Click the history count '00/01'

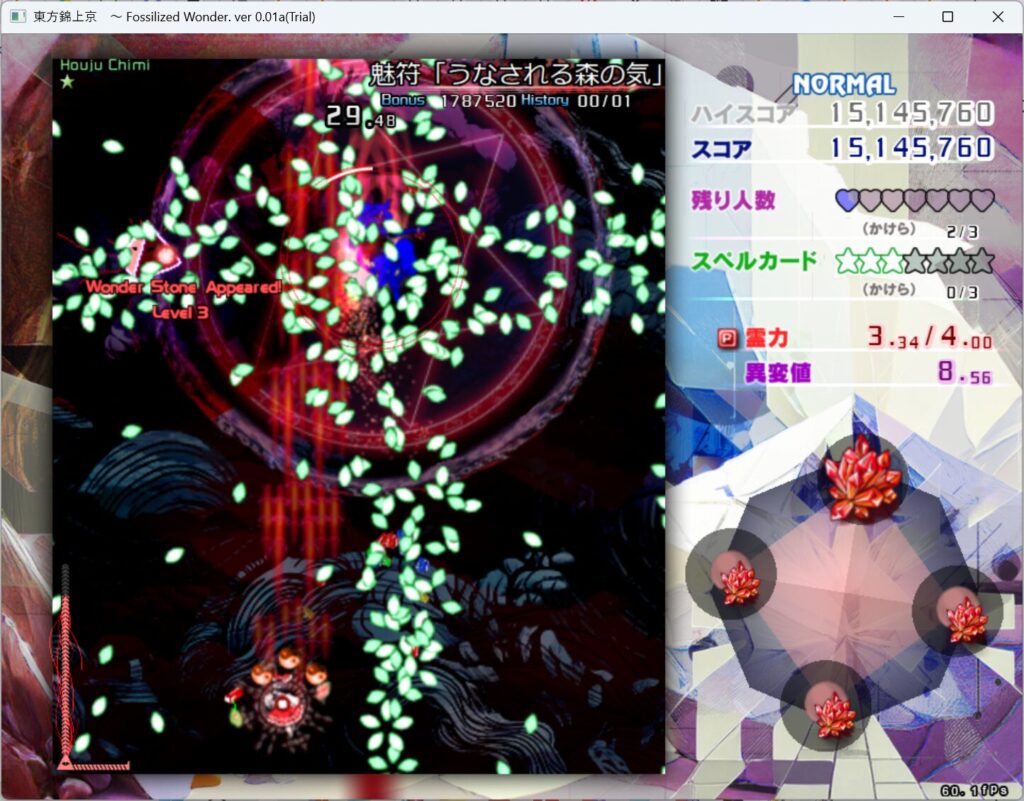pos(603,101)
